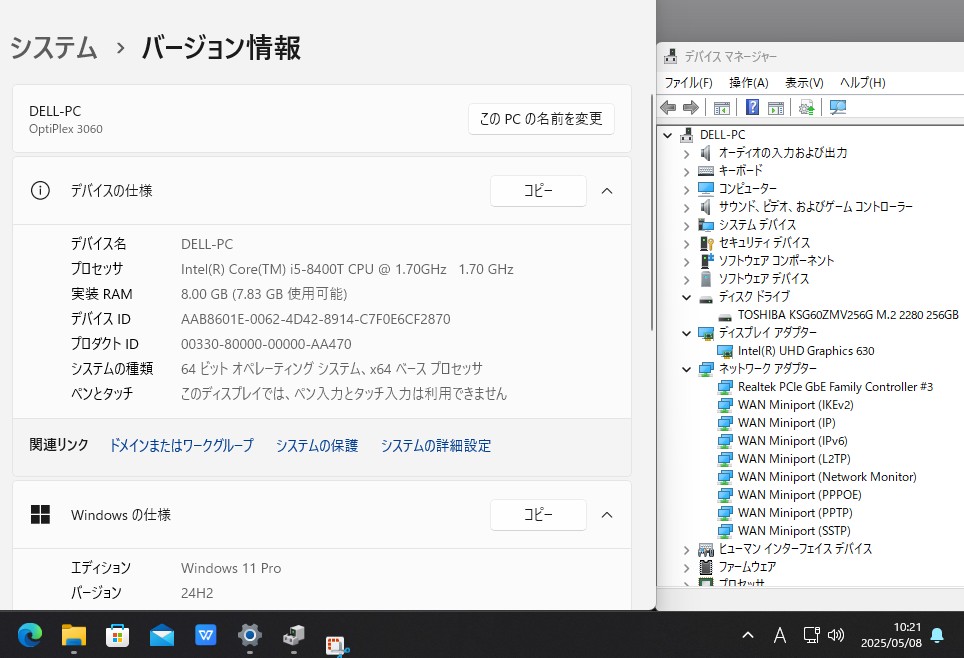Select the ファームウェア category icon
964x658 pixels.
click(706, 566)
